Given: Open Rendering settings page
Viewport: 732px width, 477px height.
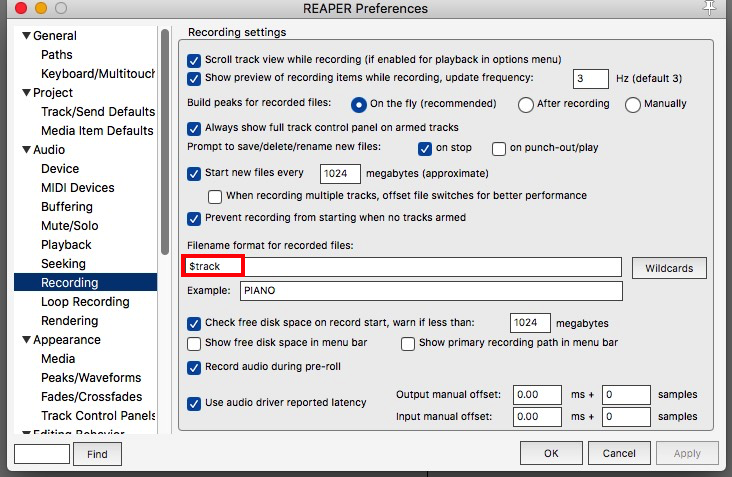Looking at the screenshot, I should [70, 321].
